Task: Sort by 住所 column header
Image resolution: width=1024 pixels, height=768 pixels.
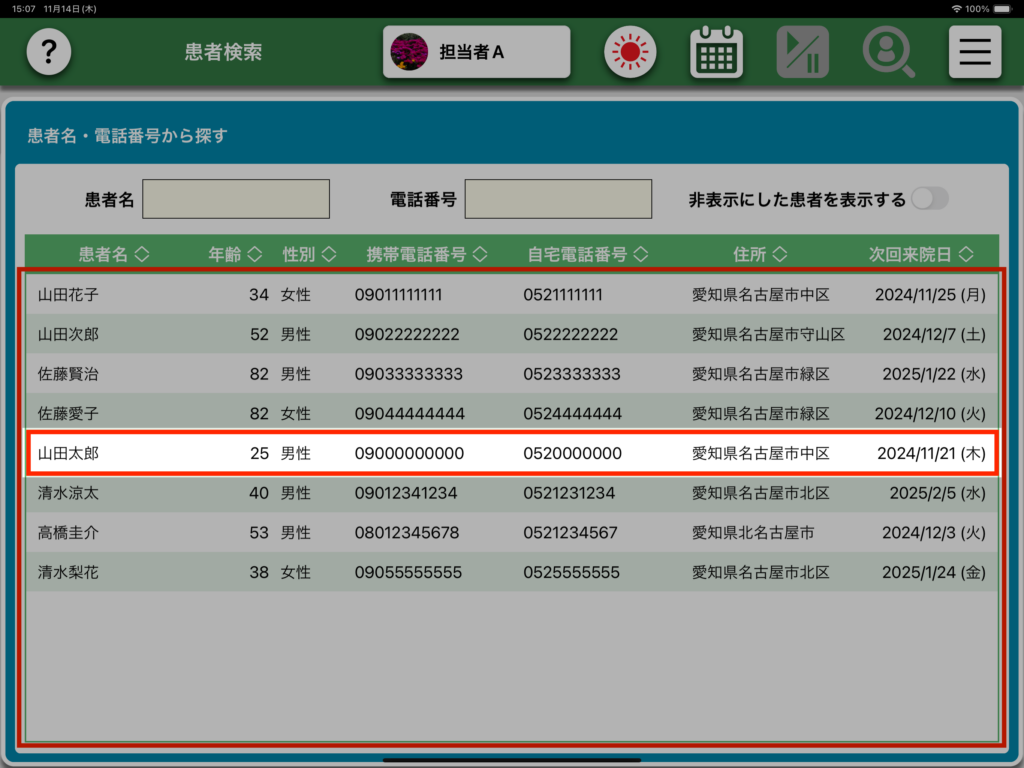Action: (759, 255)
